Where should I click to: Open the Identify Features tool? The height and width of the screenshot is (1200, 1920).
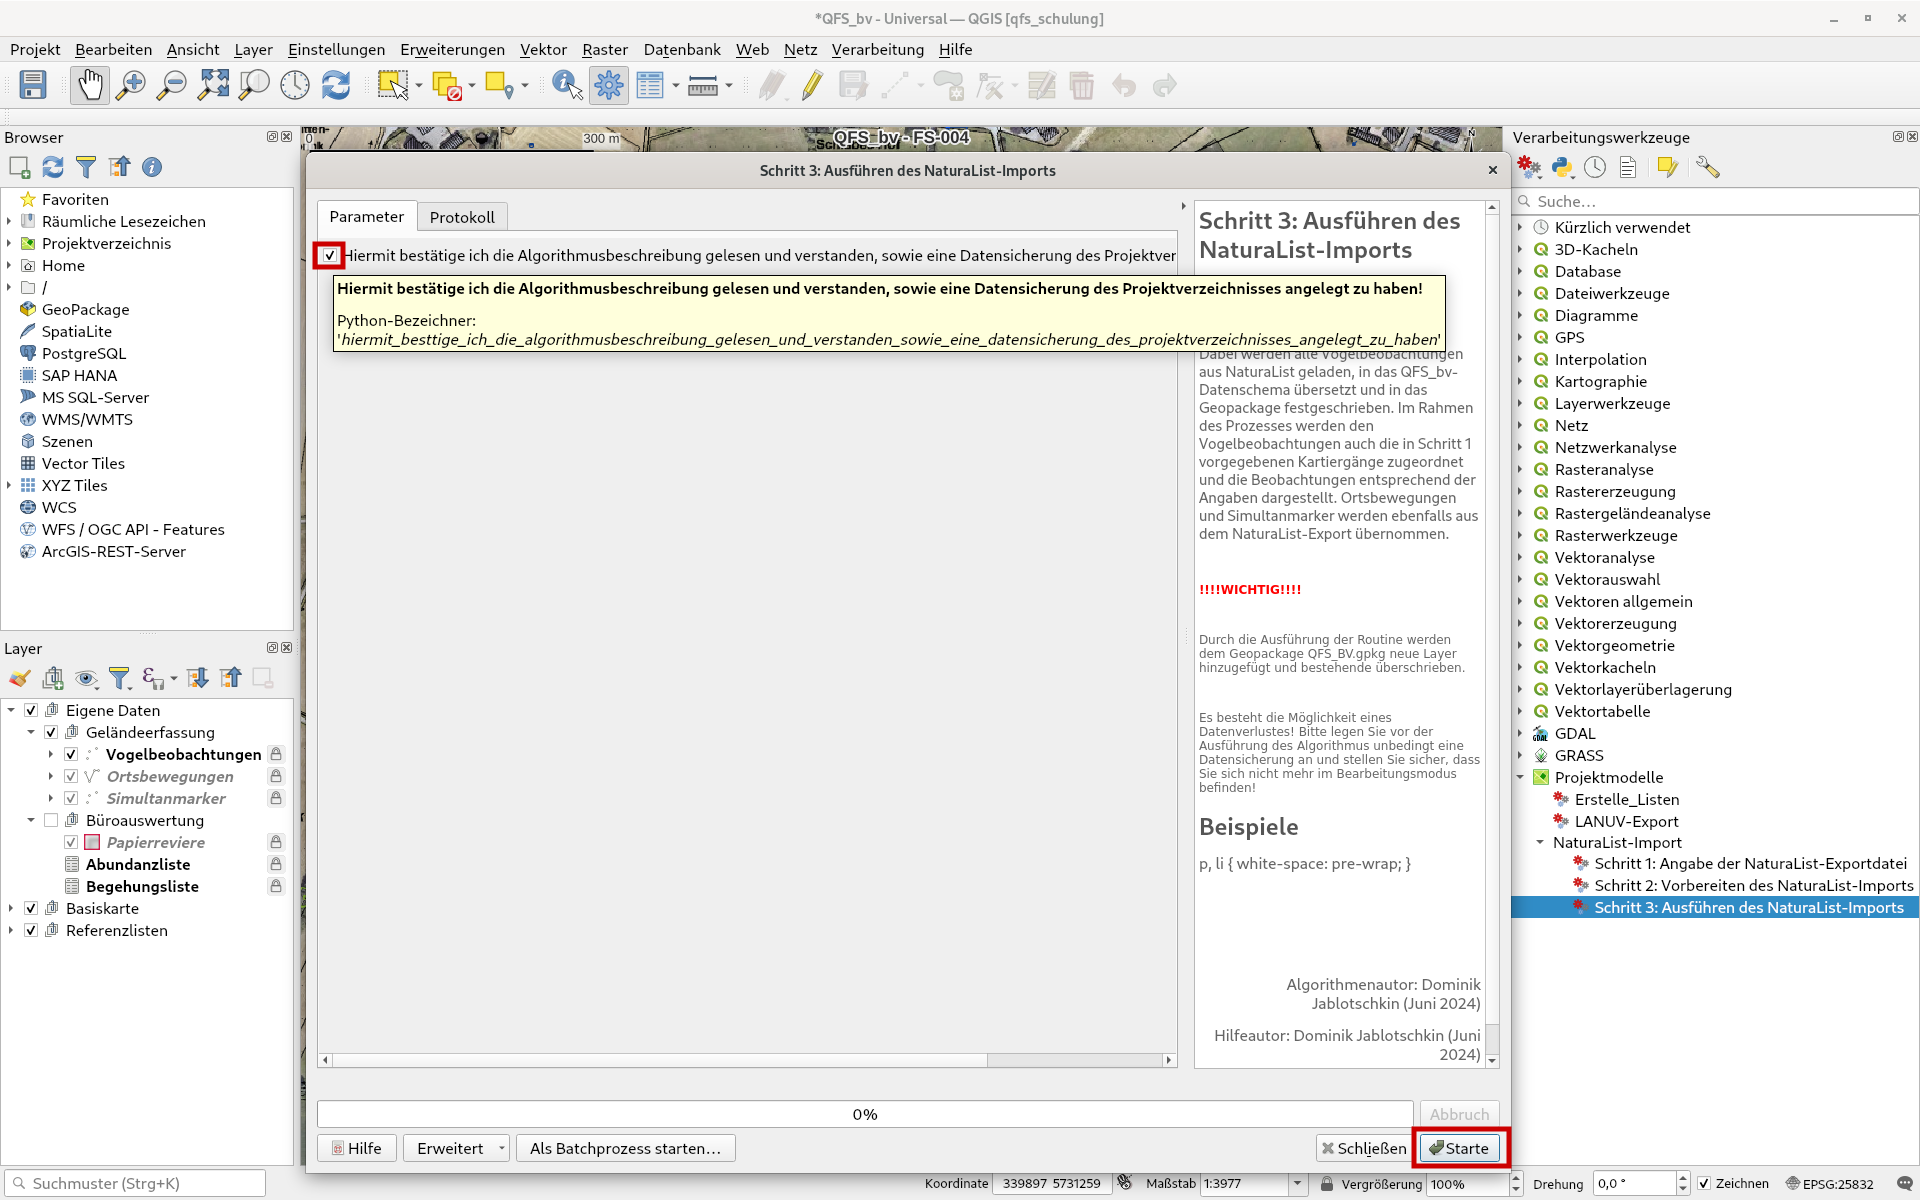tap(567, 86)
